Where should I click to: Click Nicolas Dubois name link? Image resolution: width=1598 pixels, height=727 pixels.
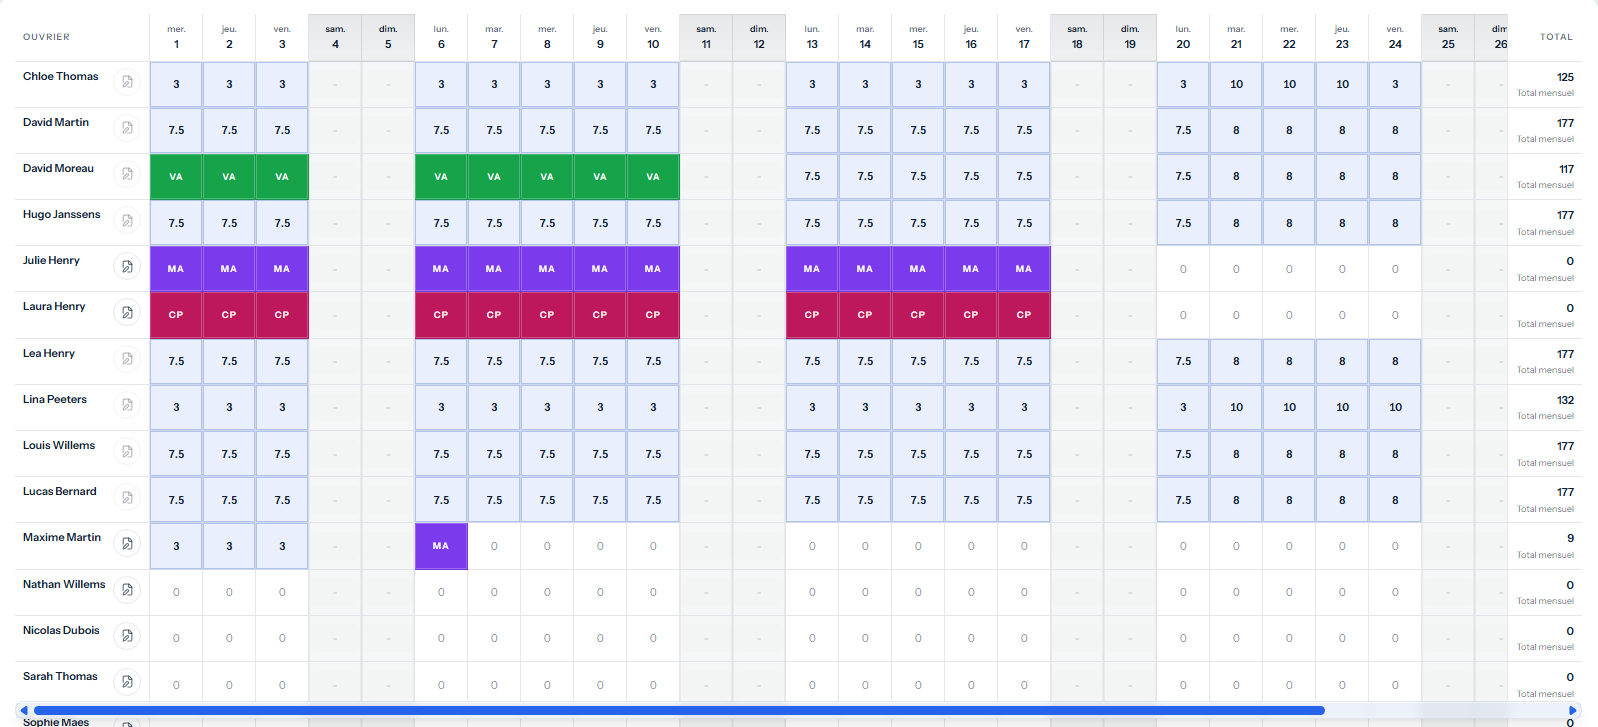61,630
